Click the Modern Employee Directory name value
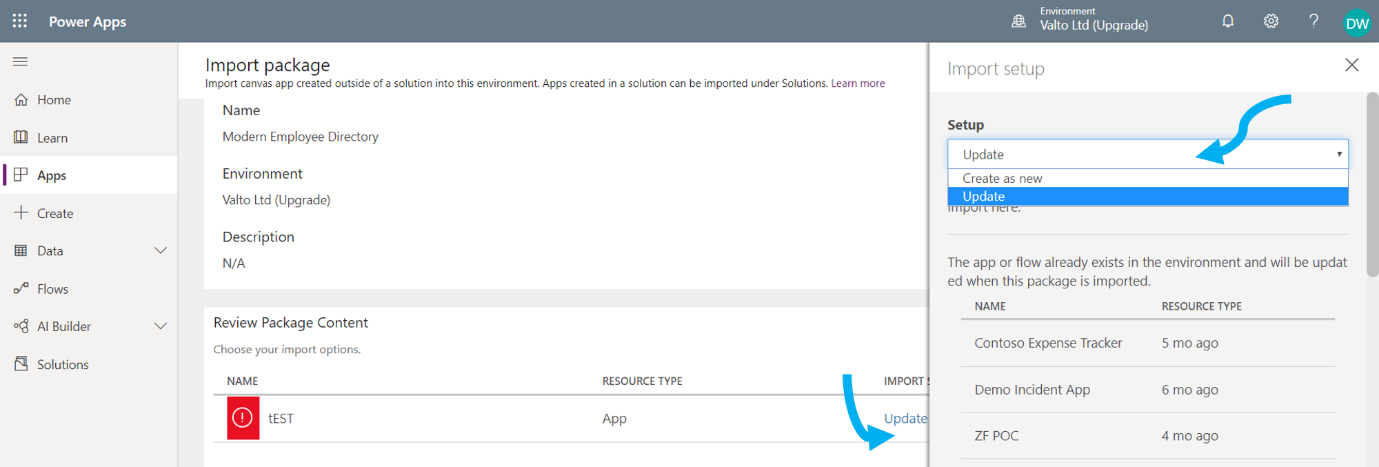This screenshot has width=1379, height=467. [x=300, y=136]
